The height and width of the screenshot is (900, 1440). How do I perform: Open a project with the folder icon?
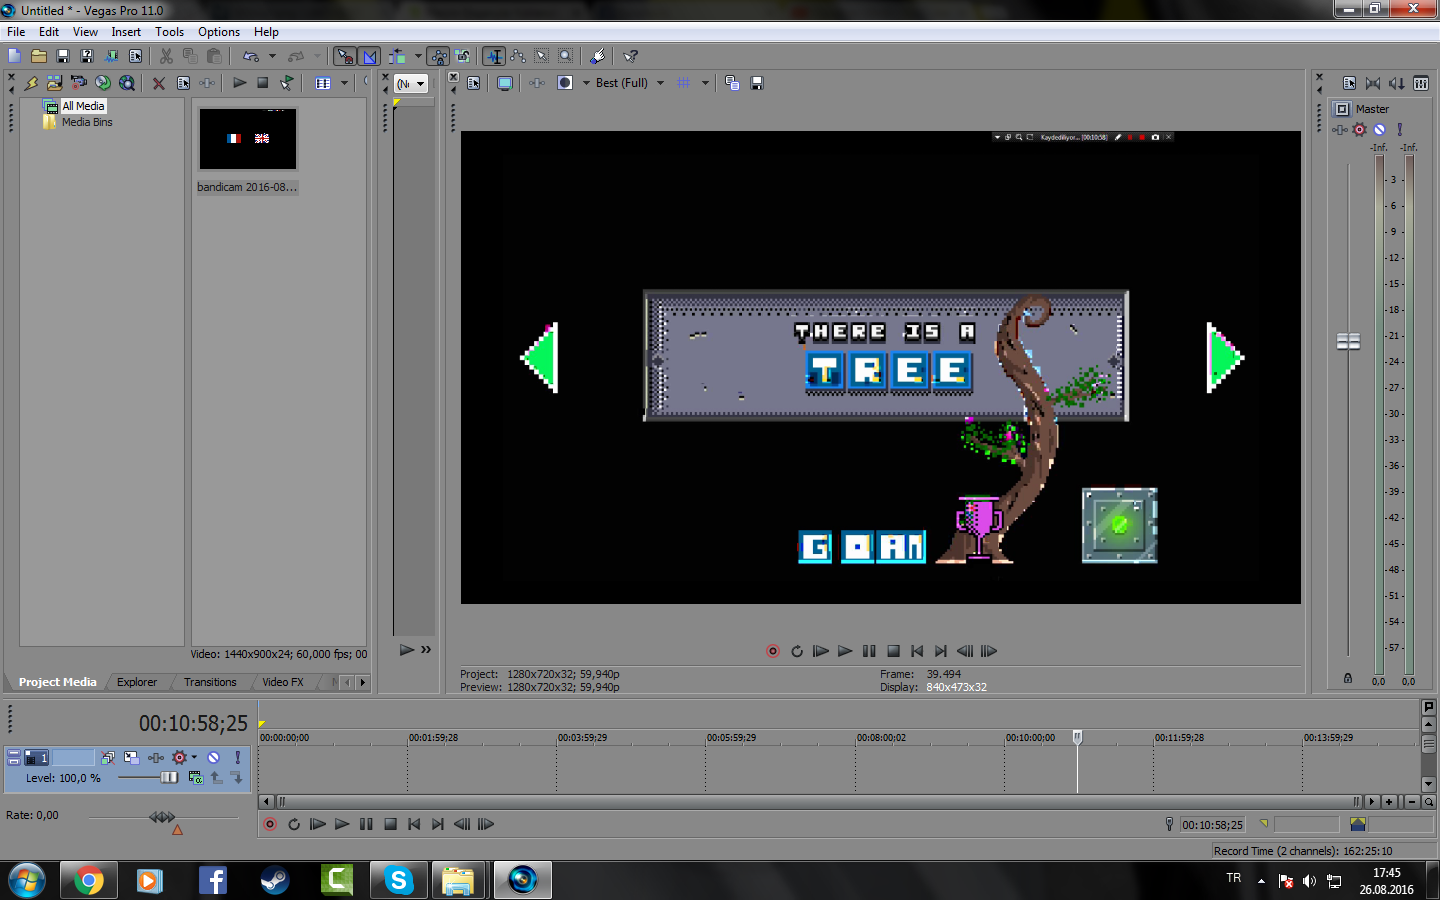[39, 57]
